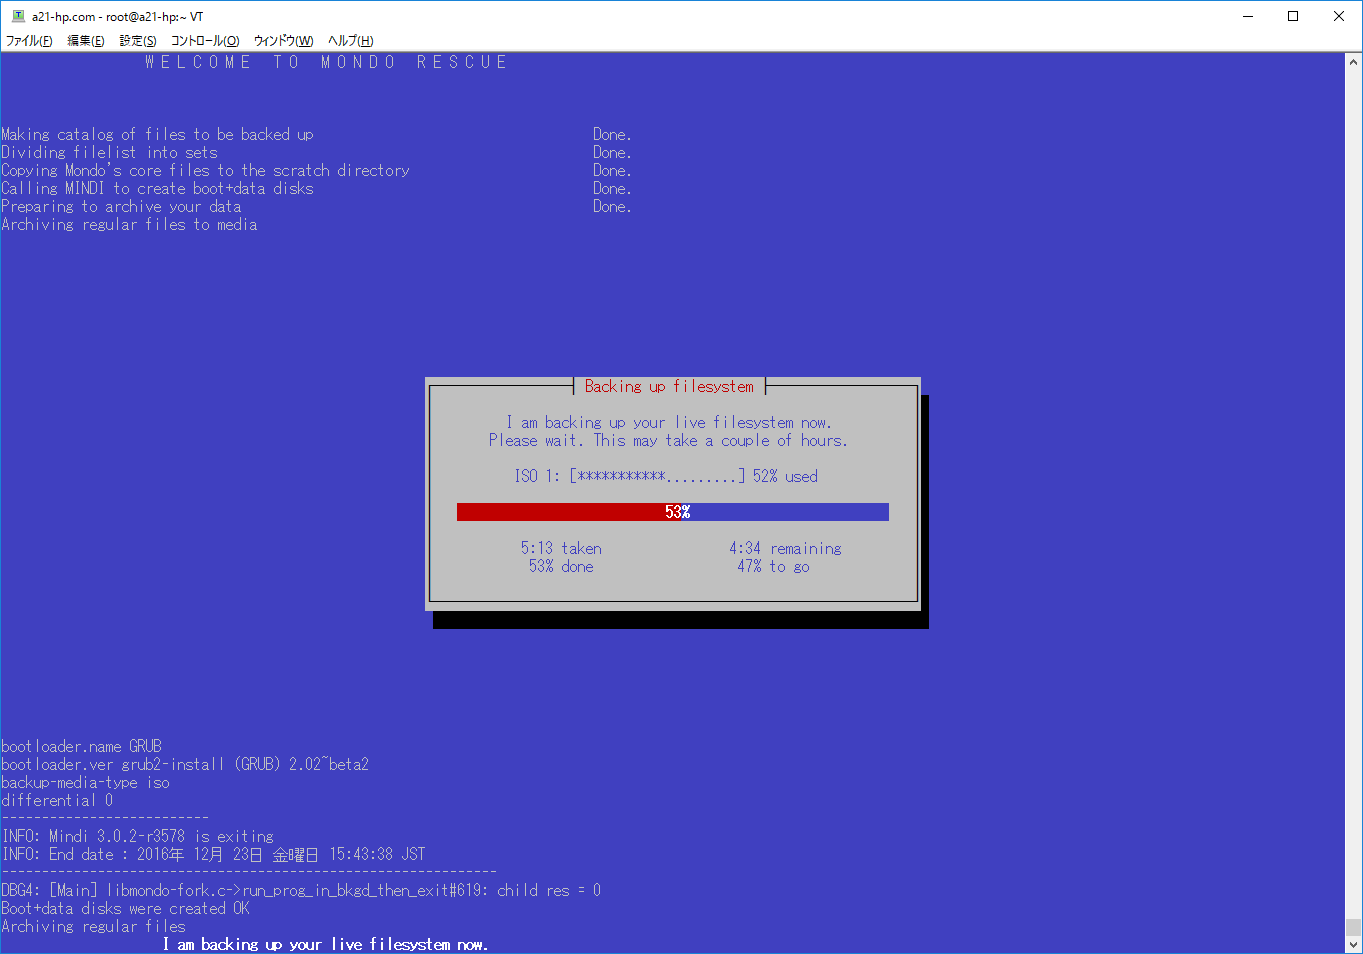The height and width of the screenshot is (954, 1363).
Task: Click the scrollbar down arrow
Action: (1354, 944)
